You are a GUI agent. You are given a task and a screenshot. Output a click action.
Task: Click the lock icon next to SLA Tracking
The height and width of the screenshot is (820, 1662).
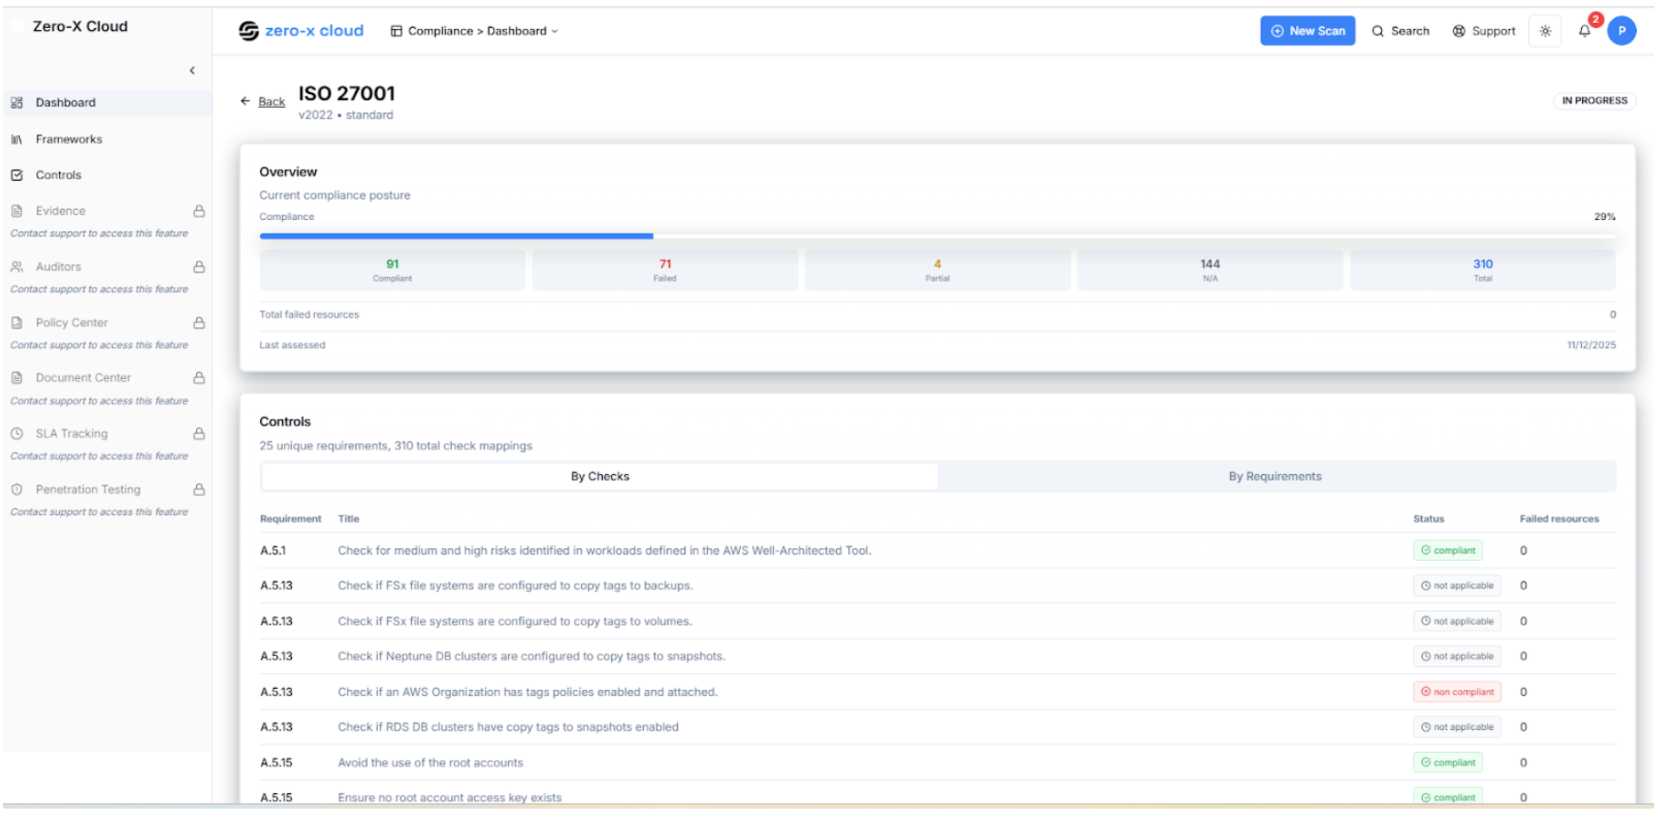coord(199,434)
